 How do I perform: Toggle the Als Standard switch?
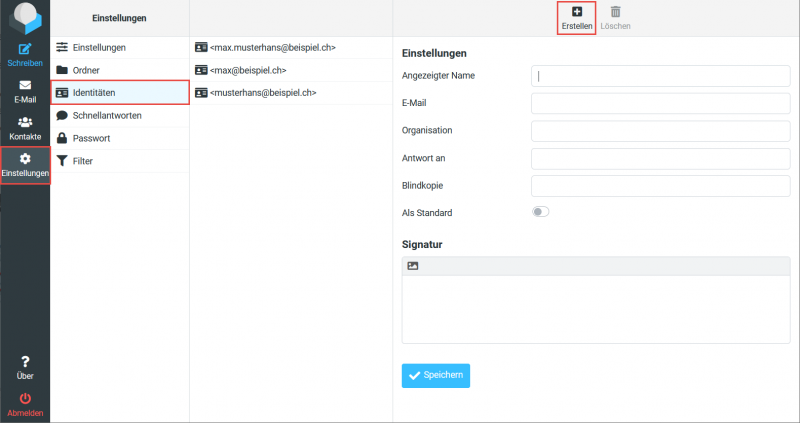(x=541, y=212)
